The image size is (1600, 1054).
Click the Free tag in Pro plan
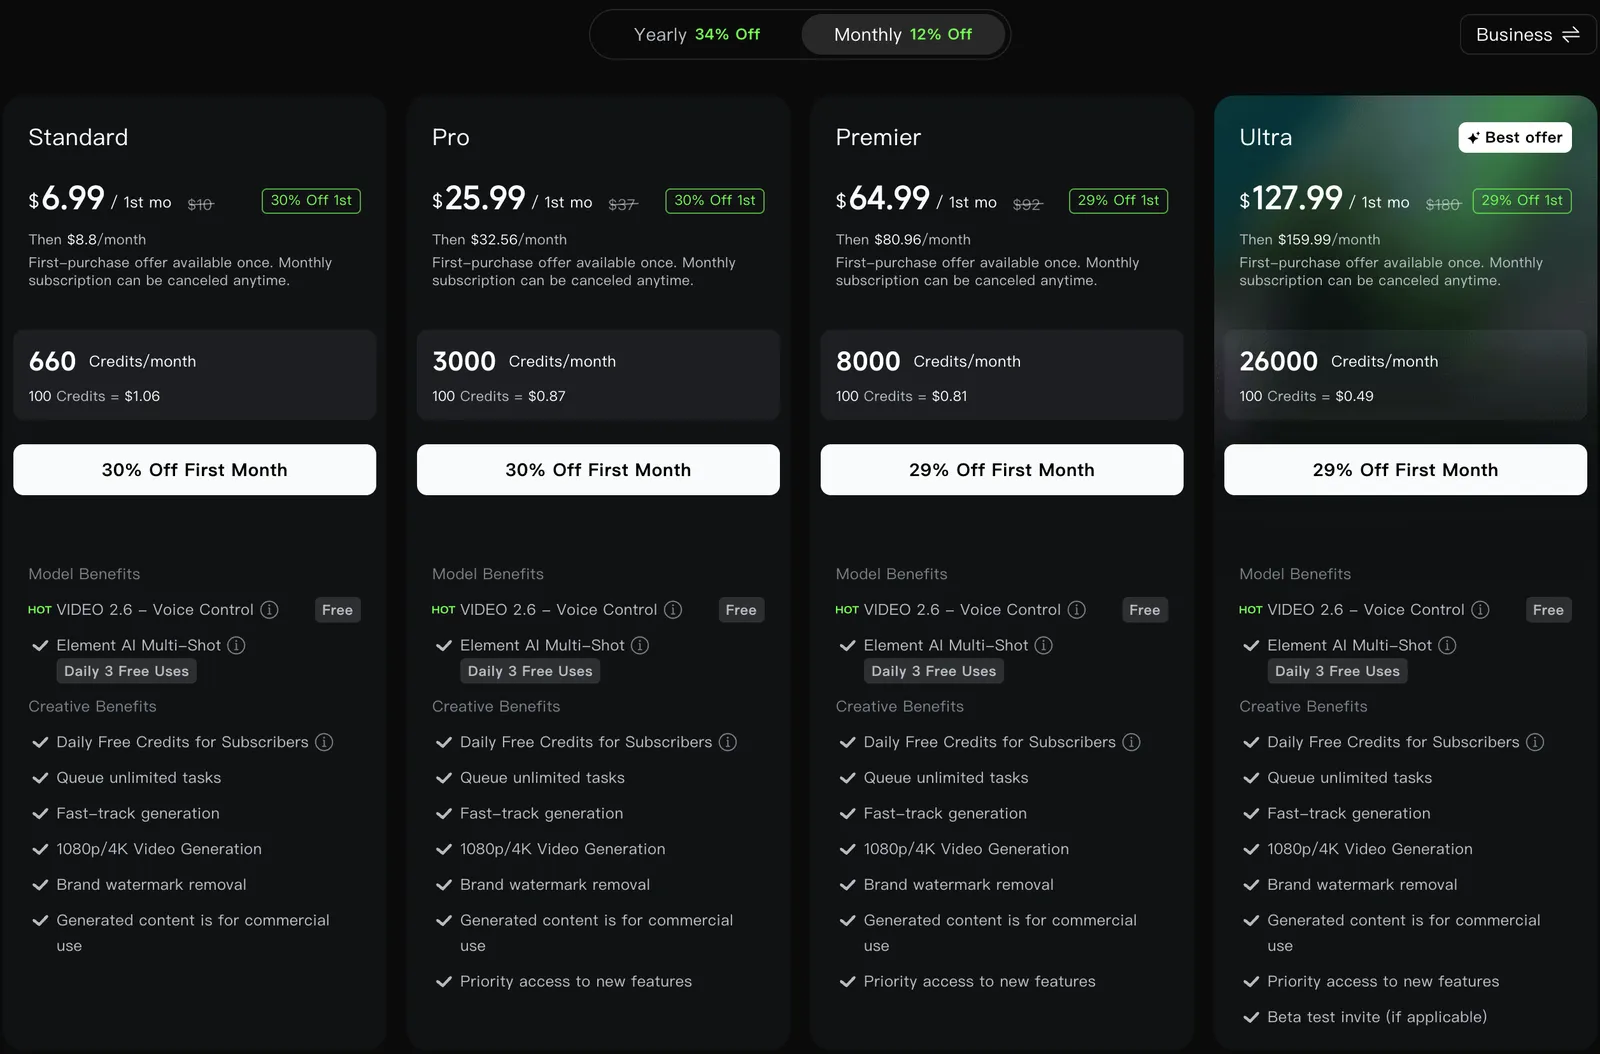pyautogui.click(x=741, y=610)
